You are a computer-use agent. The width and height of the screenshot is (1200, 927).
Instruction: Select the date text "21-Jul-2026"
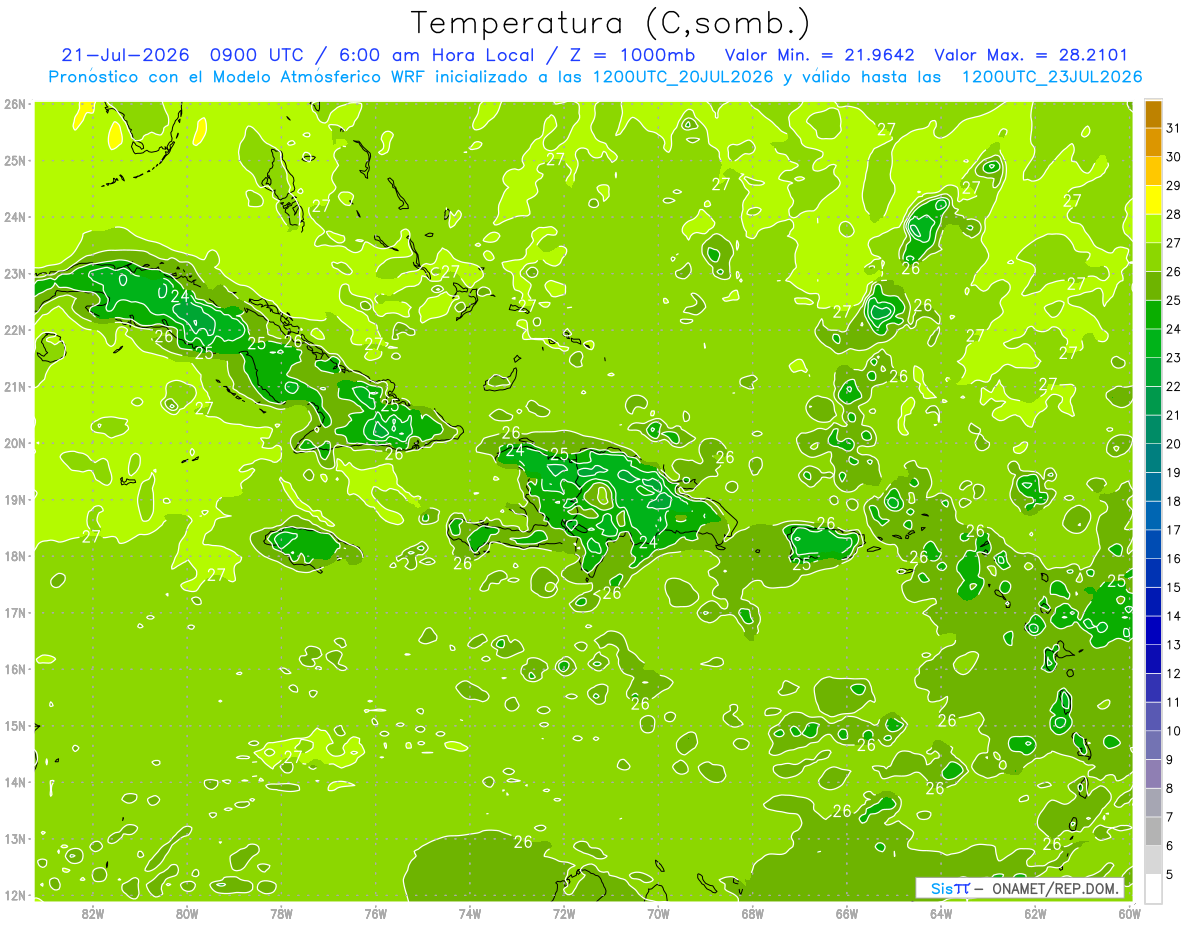click(x=124, y=55)
